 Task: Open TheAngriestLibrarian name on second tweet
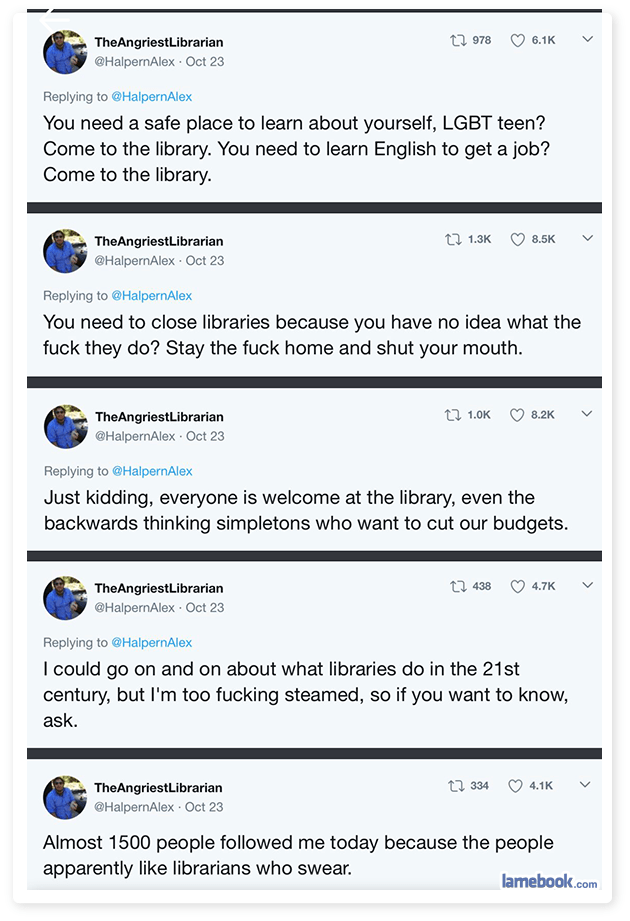tap(159, 241)
